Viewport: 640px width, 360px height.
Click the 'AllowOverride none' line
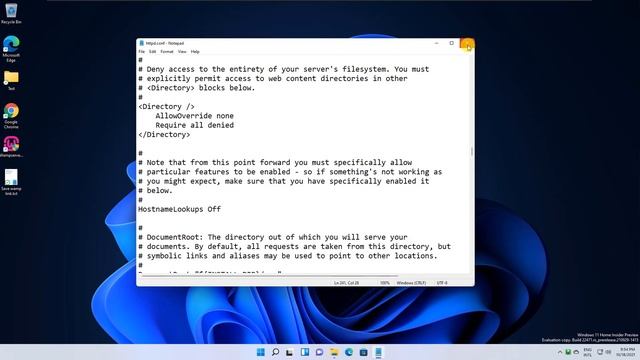(x=194, y=116)
